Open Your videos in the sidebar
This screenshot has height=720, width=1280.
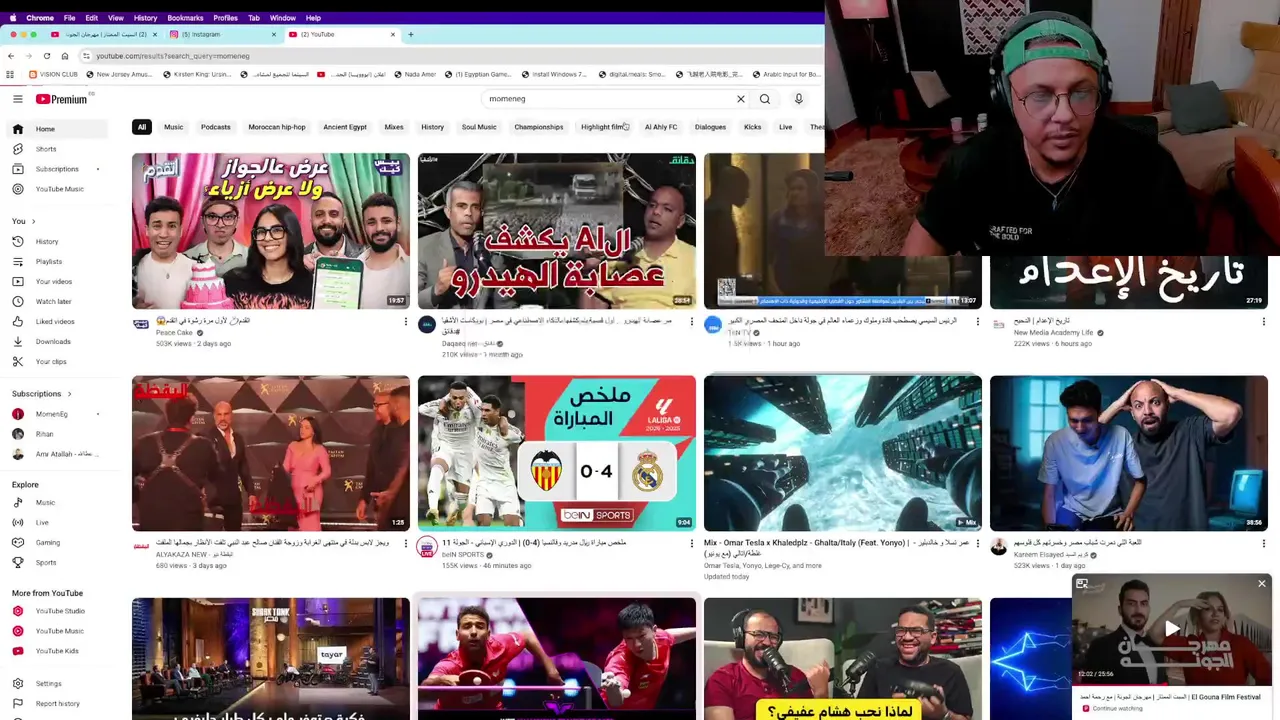pyautogui.click(x=57, y=281)
